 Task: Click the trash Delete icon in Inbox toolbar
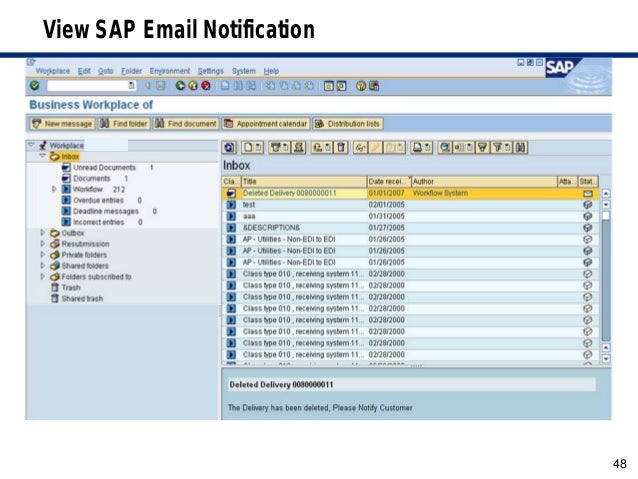pyautogui.click(x=341, y=147)
